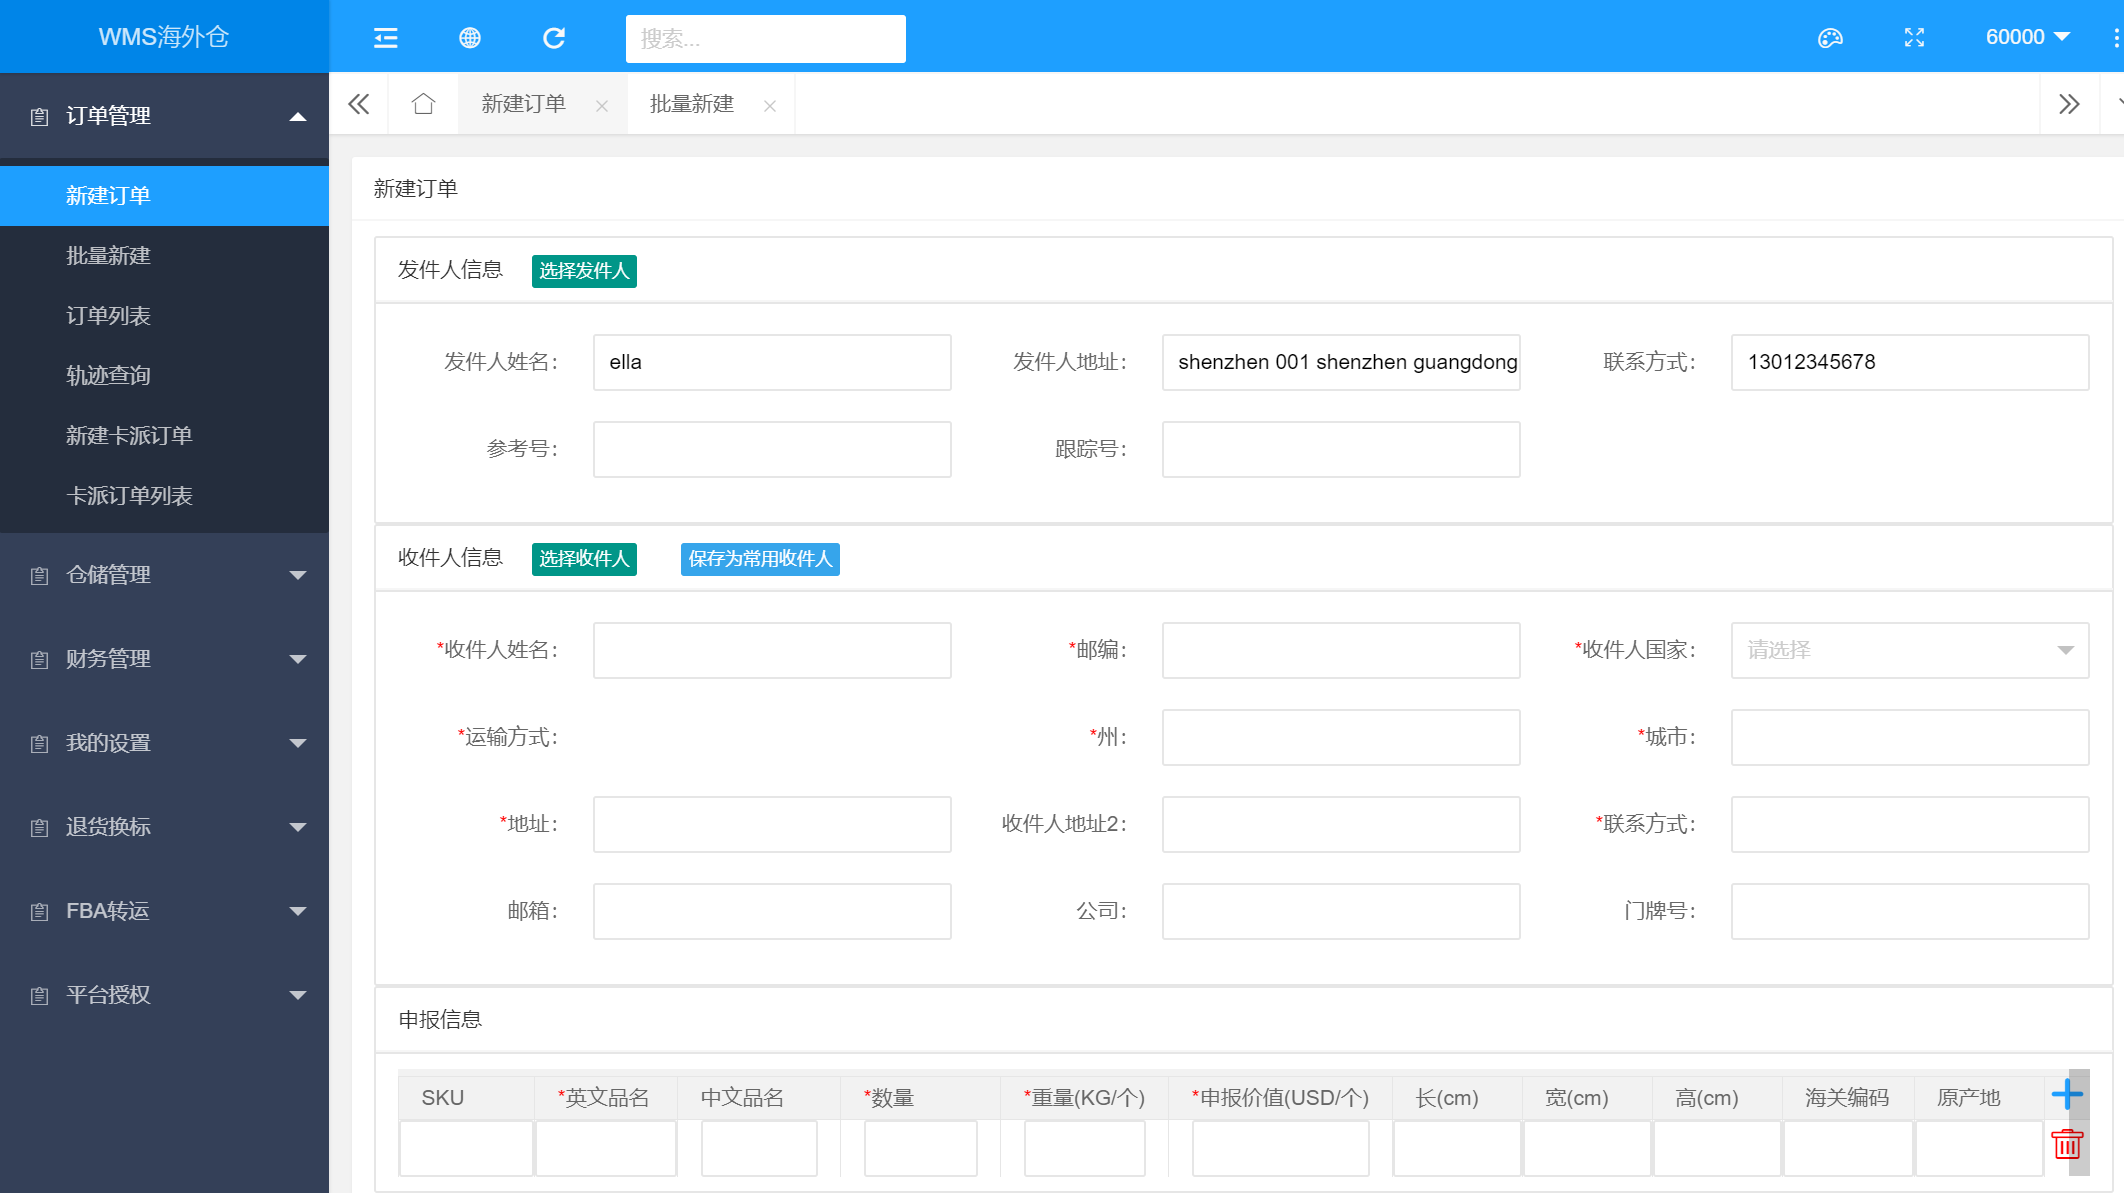Image resolution: width=2124 pixels, height=1193 pixels.
Task: Click the FBA转运 clipboard icon
Action: click(39, 912)
